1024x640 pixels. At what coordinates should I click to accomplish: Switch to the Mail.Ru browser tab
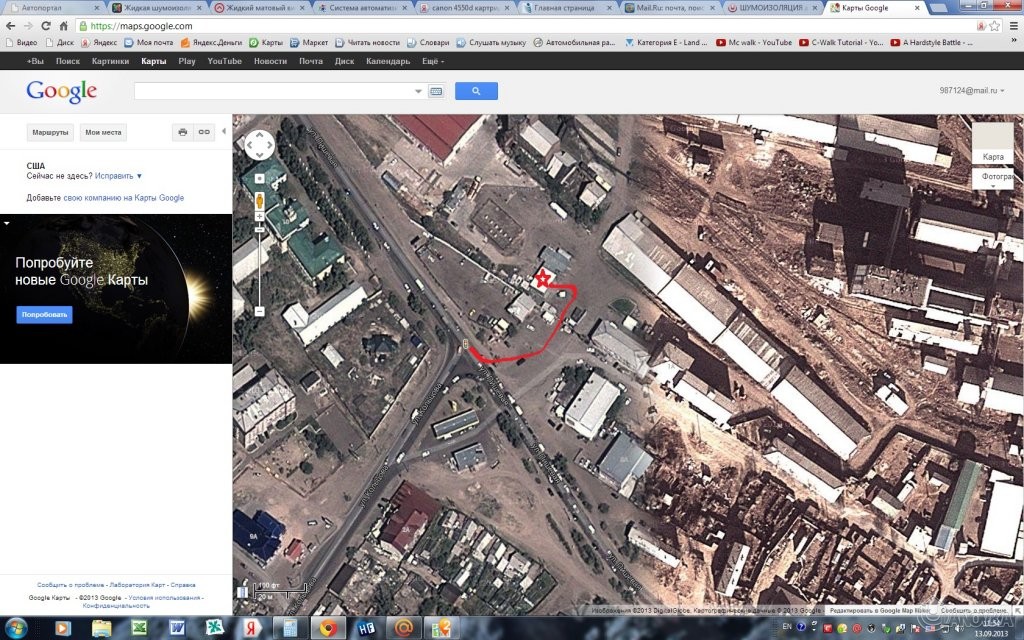click(x=670, y=8)
